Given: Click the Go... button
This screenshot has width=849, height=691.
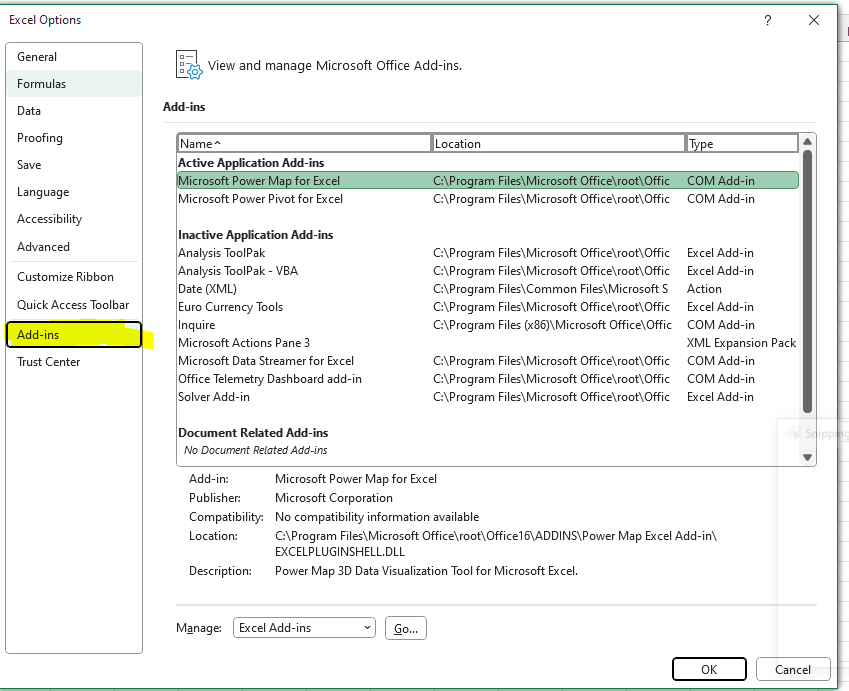Looking at the screenshot, I should (406, 628).
